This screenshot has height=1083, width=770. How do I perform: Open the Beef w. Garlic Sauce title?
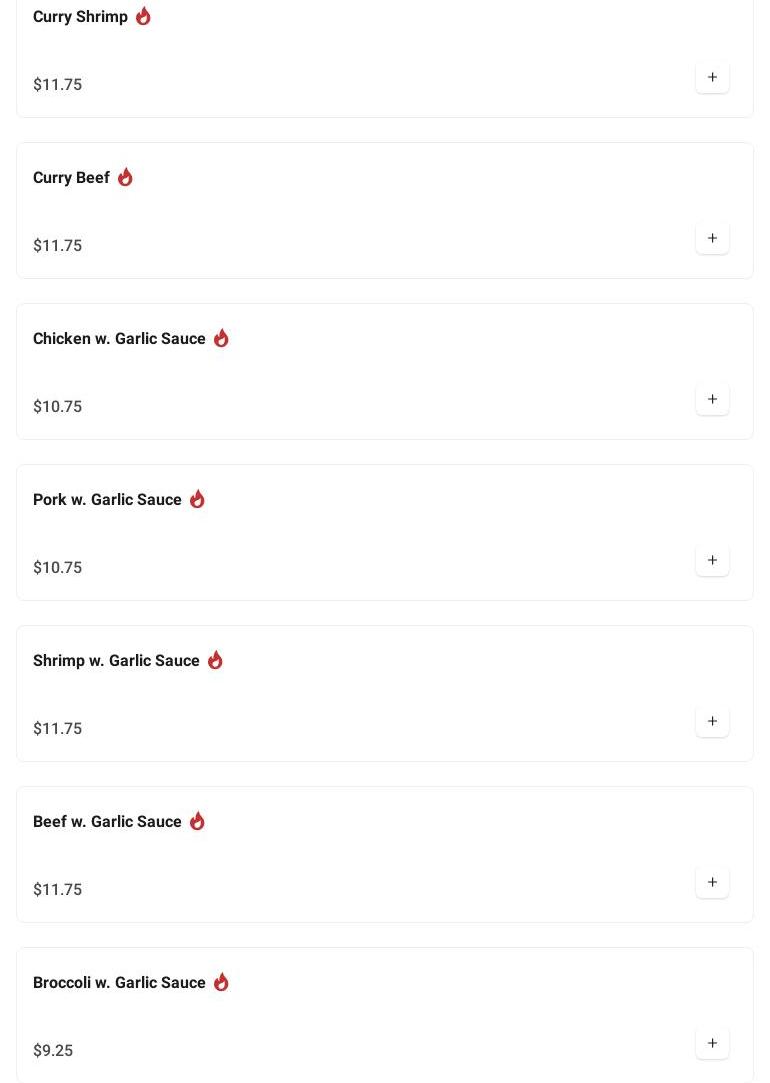(107, 822)
